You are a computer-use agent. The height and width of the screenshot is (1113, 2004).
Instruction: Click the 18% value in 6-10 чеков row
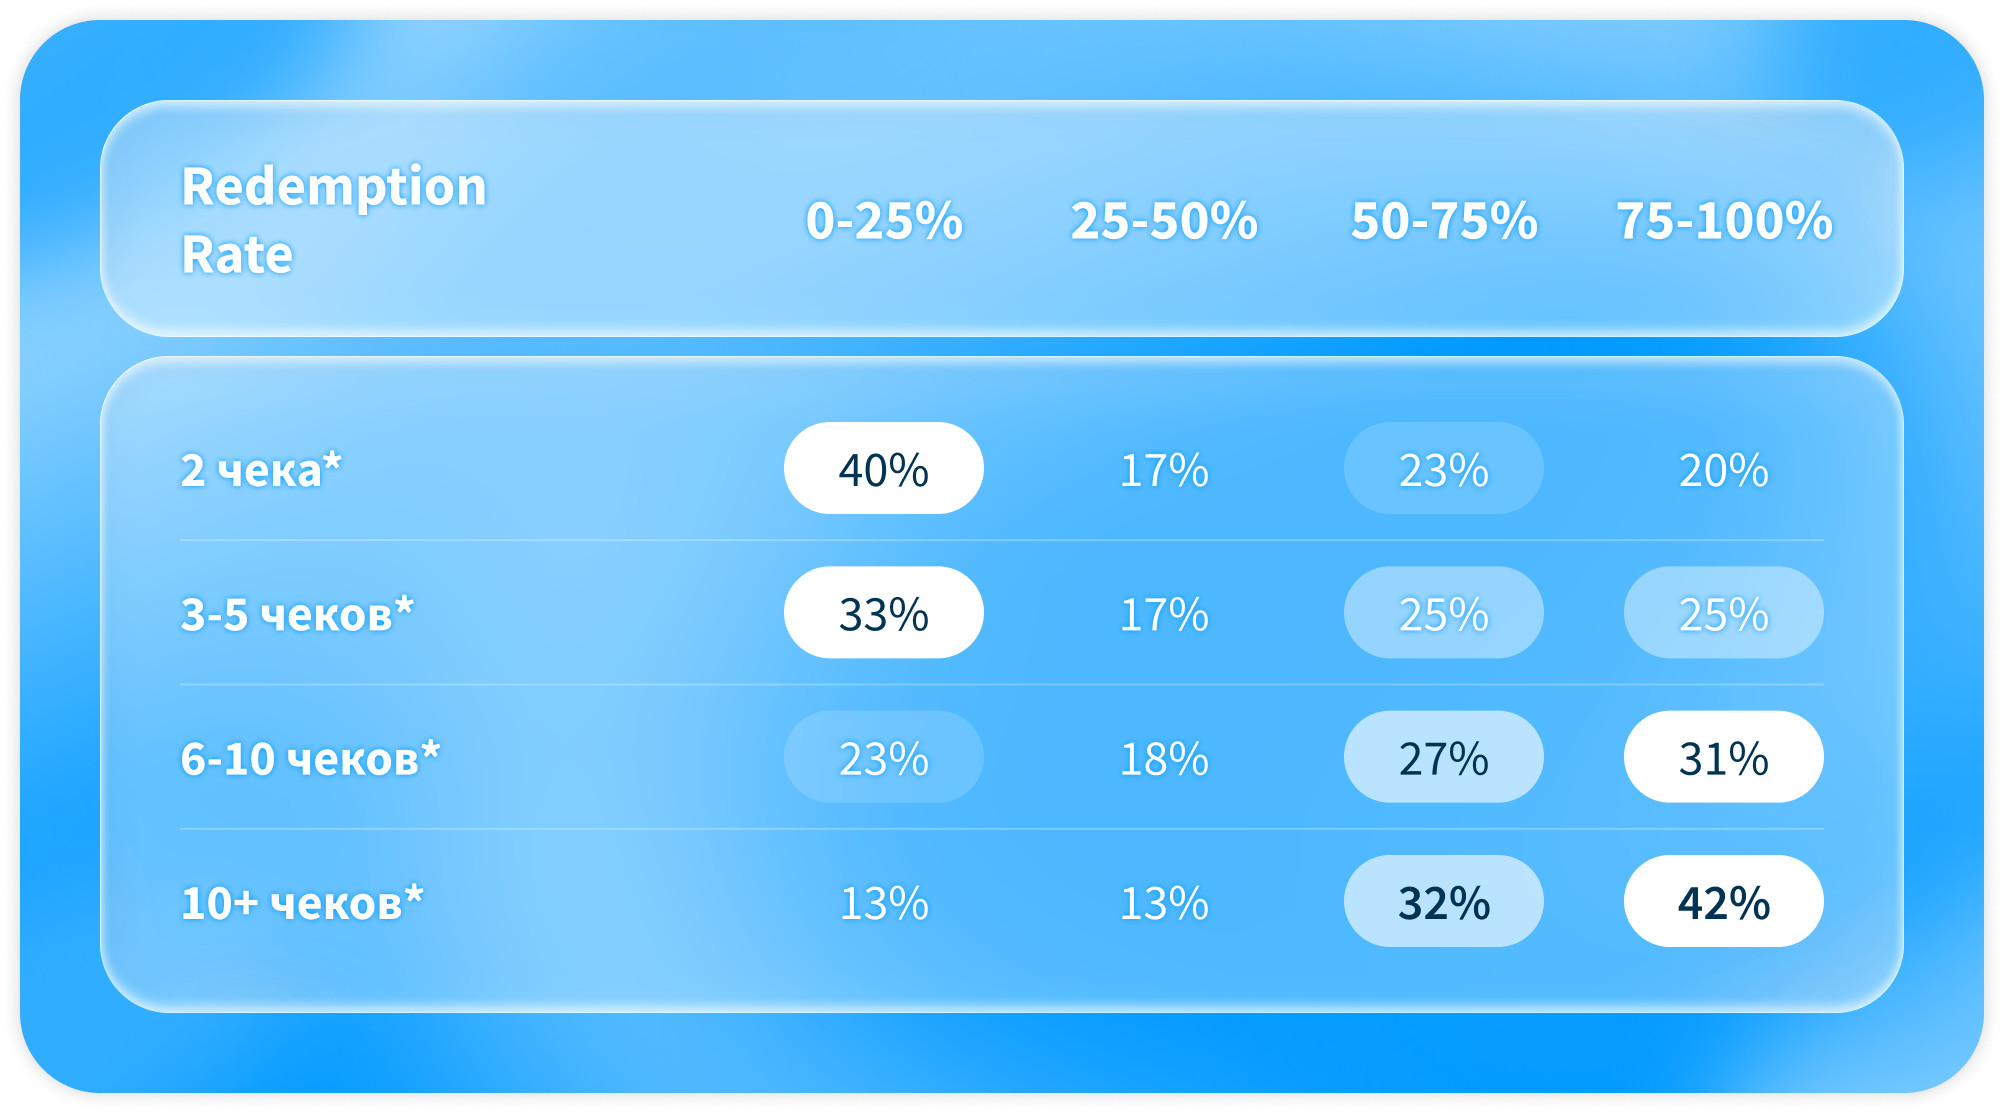[x=1164, y=758]
